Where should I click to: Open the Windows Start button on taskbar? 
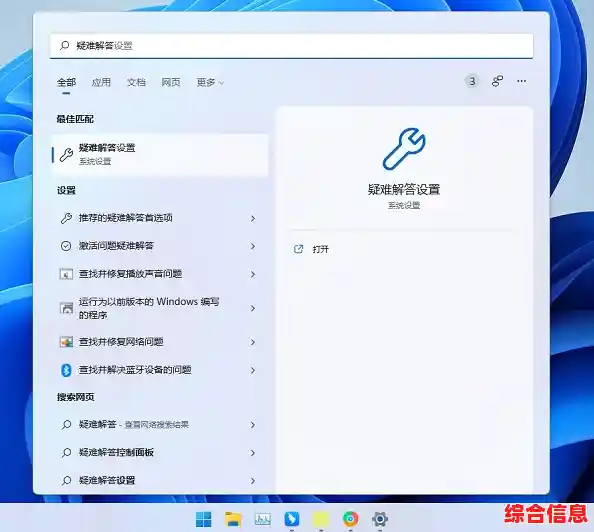point(203,519)
